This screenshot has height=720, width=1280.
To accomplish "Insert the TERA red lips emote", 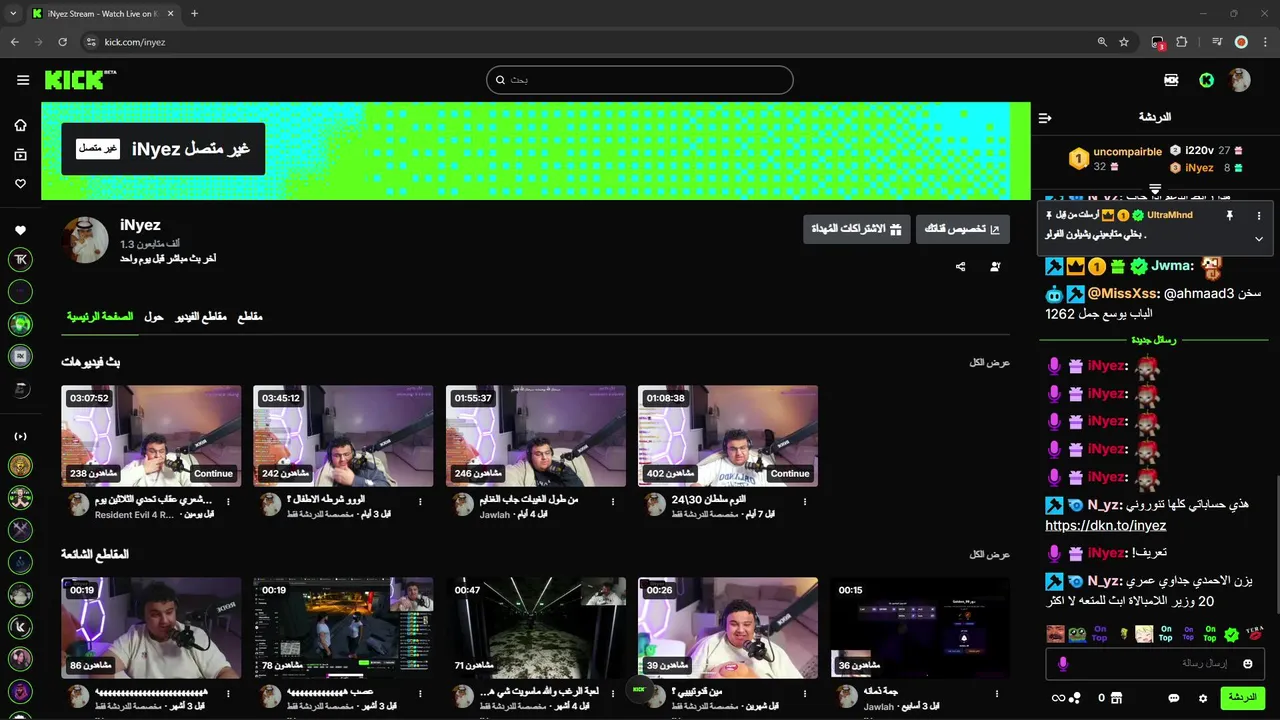I will 1254,634.
